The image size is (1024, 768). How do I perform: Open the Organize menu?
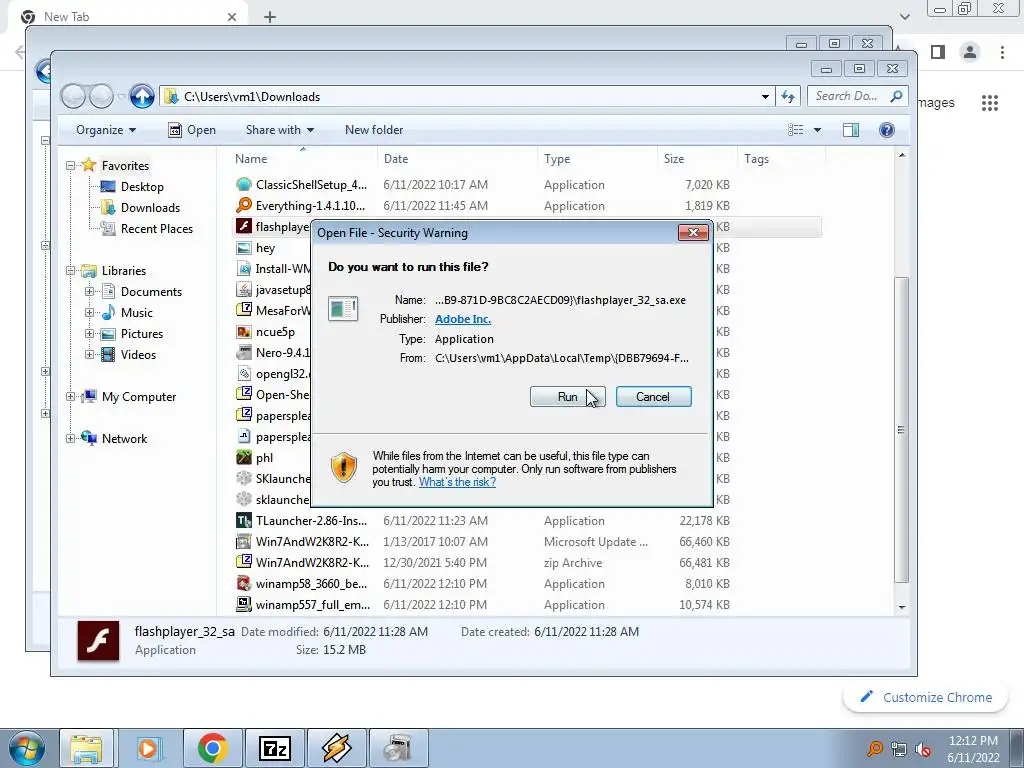(x=106, y=130)
